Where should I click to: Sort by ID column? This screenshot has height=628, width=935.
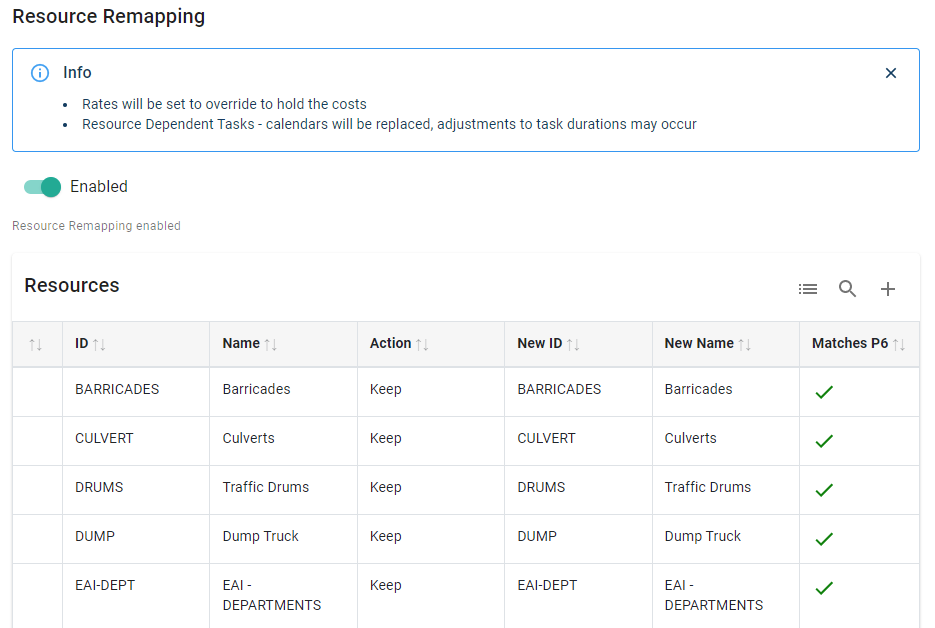point(99,344)
